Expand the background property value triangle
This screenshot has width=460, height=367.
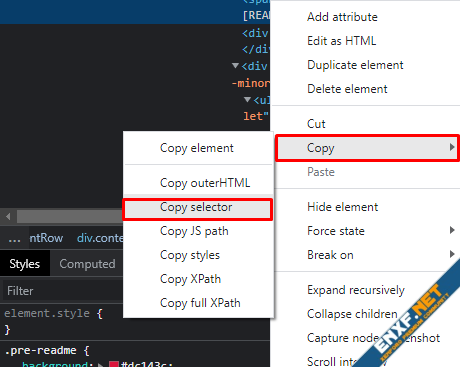[100, 364]
